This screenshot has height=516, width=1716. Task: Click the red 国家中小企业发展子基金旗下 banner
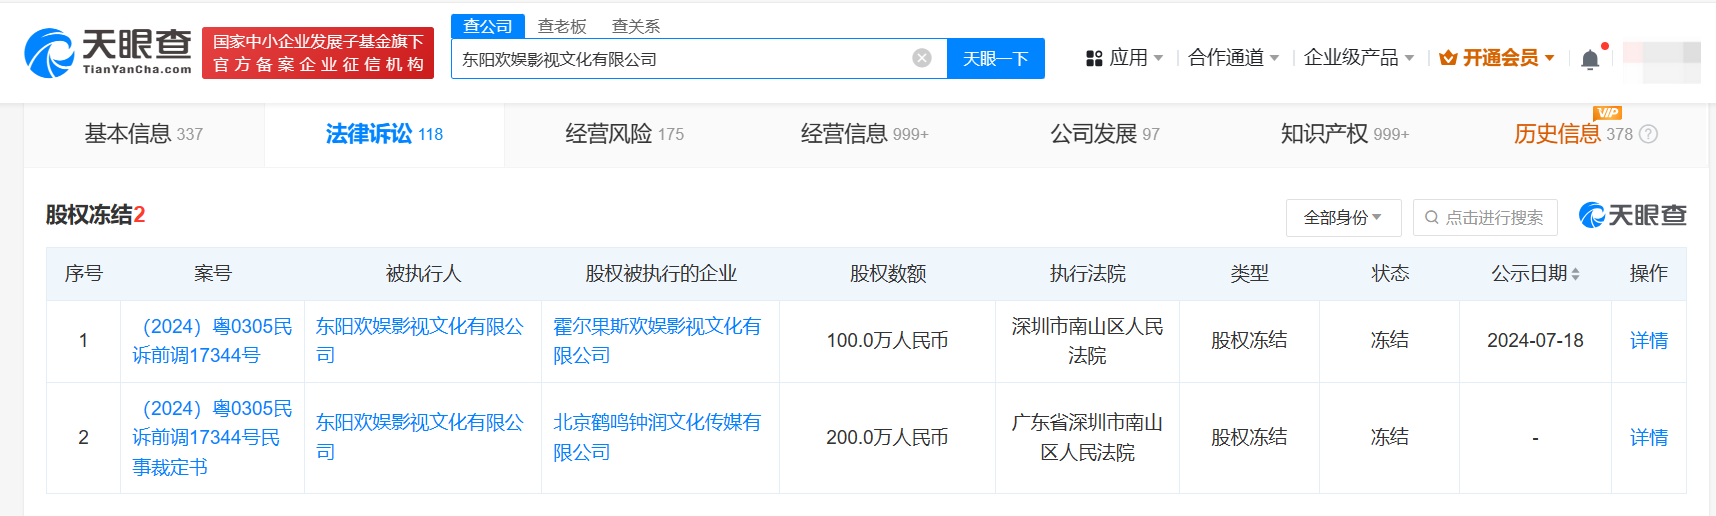318,53
